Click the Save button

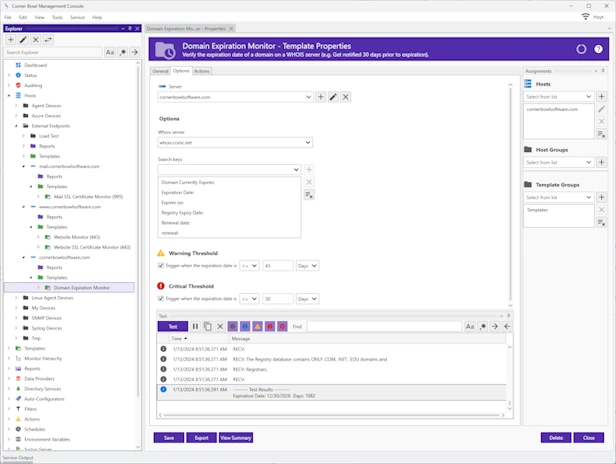point(170,437)
